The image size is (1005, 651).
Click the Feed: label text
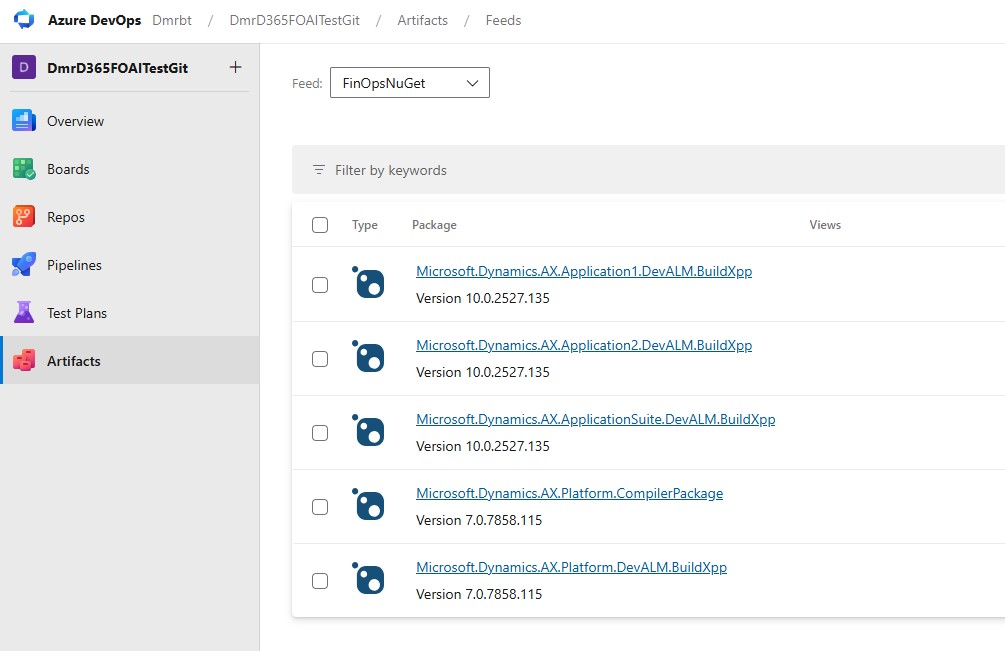click(307, 83)
